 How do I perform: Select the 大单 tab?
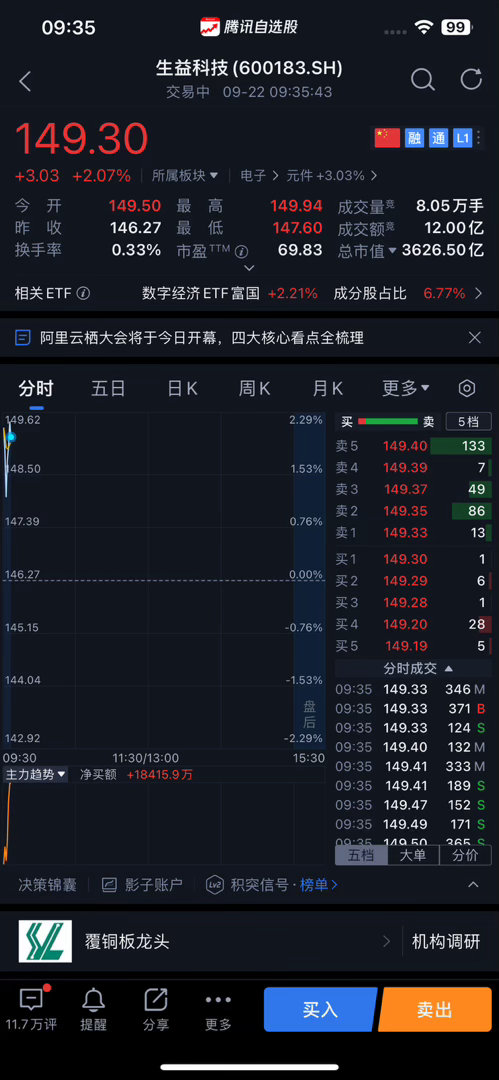click(413, 855)
